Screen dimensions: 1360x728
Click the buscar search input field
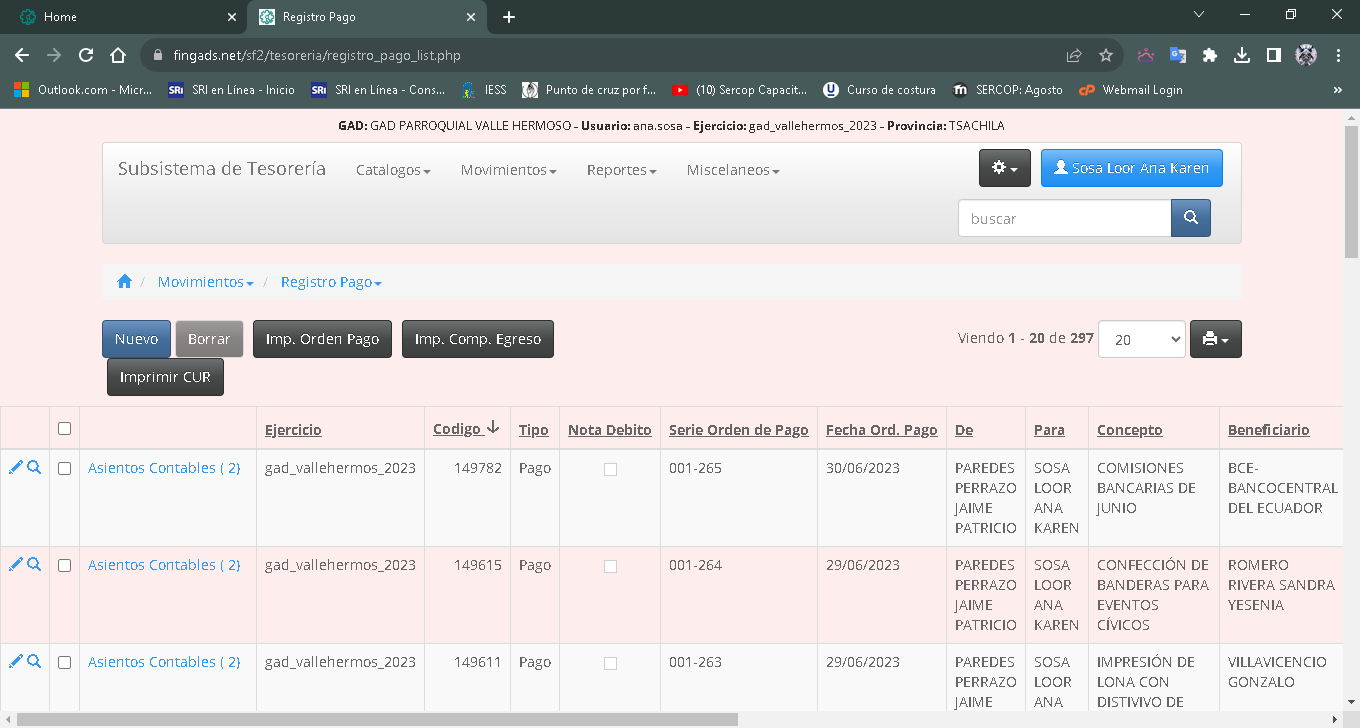1064,218
